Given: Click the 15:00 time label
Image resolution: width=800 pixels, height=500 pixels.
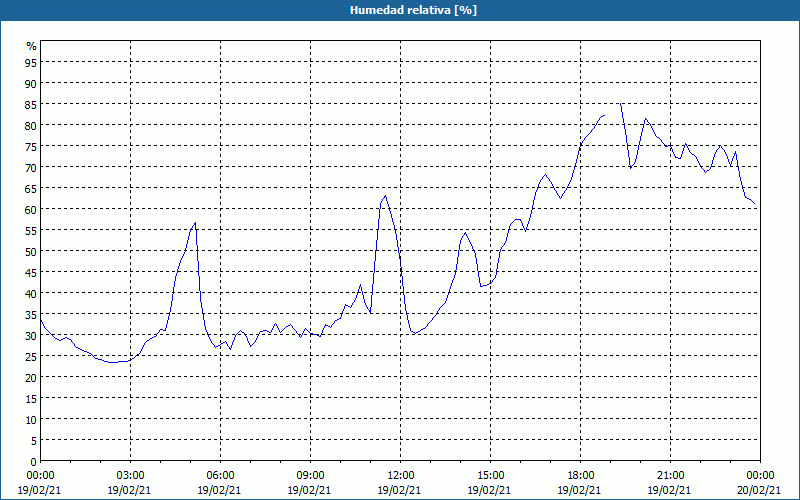Looking at the screenshot, I should pyautogui.click(x=490, y=476).
